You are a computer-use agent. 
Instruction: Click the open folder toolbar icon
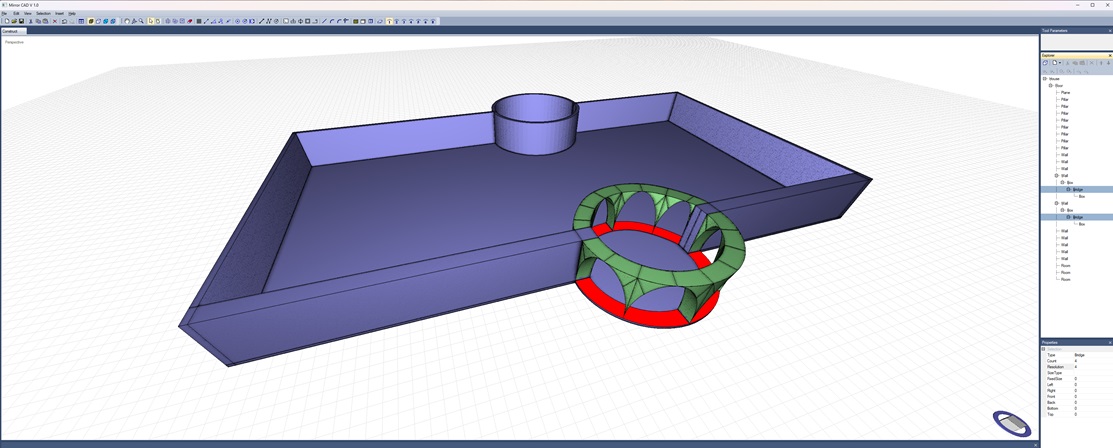(14, 21)
